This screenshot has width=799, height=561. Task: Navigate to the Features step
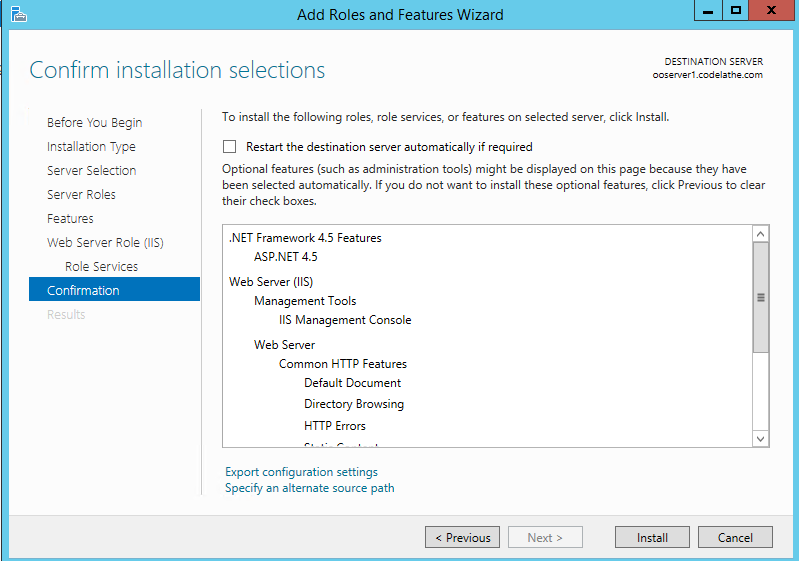click(70, 219)
